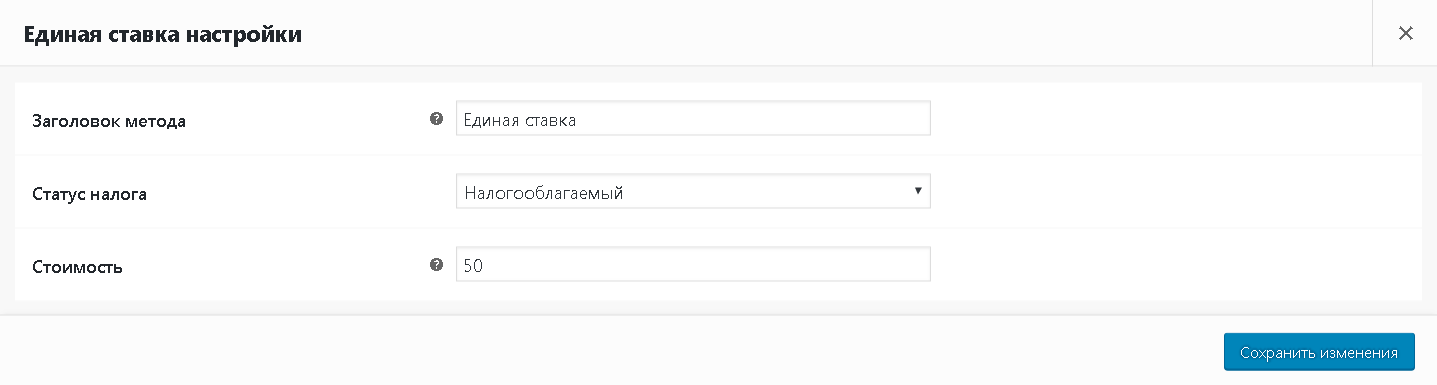Click help icon beside Заголовок метода
This screenshot has width=1437, height=385.
(x=436, y=119)
